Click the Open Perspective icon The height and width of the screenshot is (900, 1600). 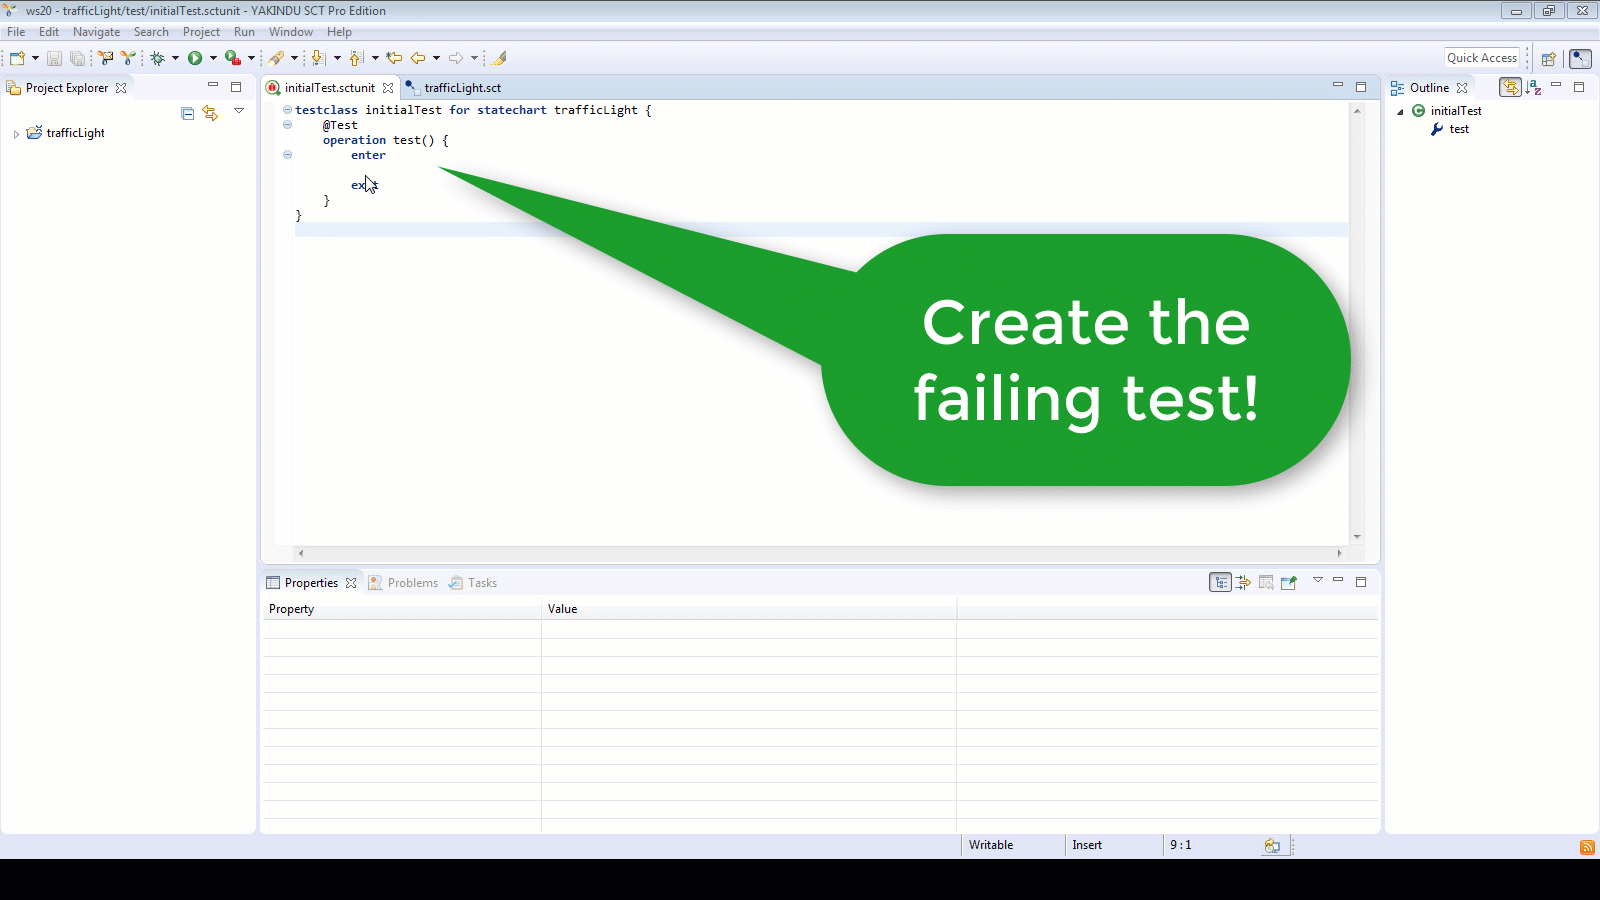pyautogui.click(x=1548, y=58)
